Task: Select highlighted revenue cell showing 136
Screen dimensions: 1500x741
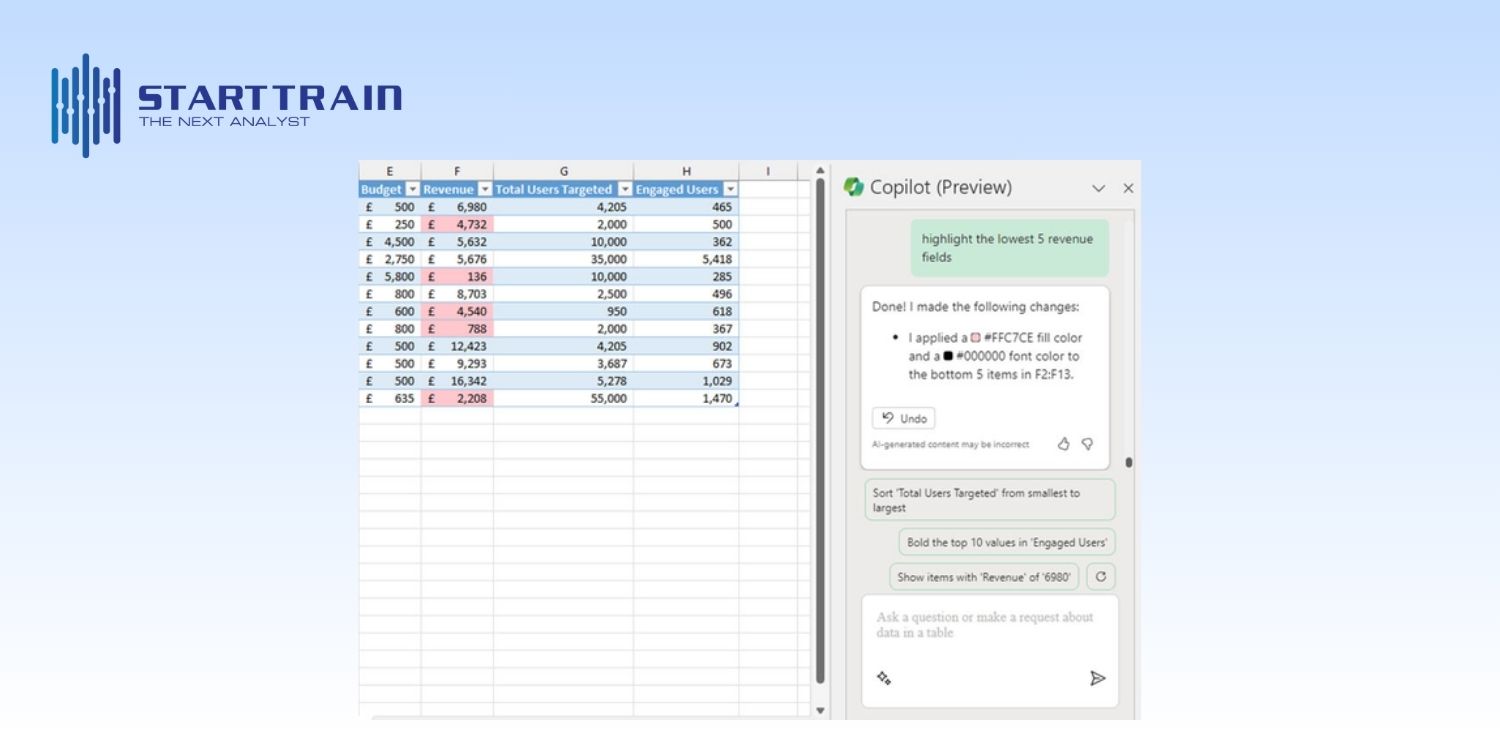Action: pos(457,277)
